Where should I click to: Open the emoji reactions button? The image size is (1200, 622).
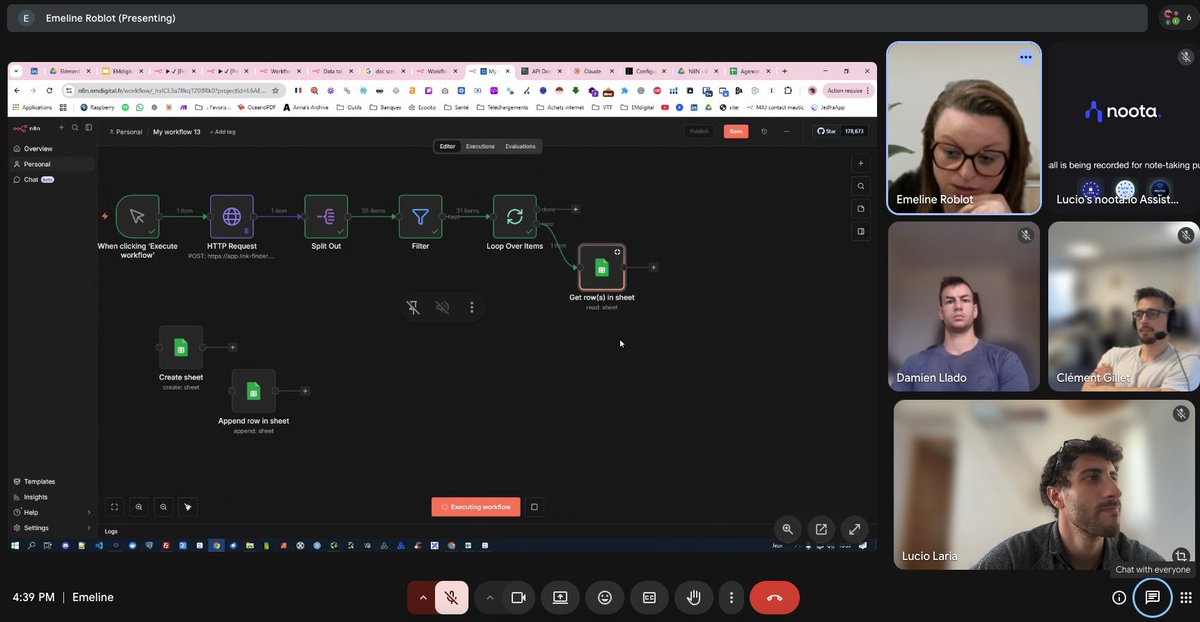pyautogui.click(x=605, y=597)
